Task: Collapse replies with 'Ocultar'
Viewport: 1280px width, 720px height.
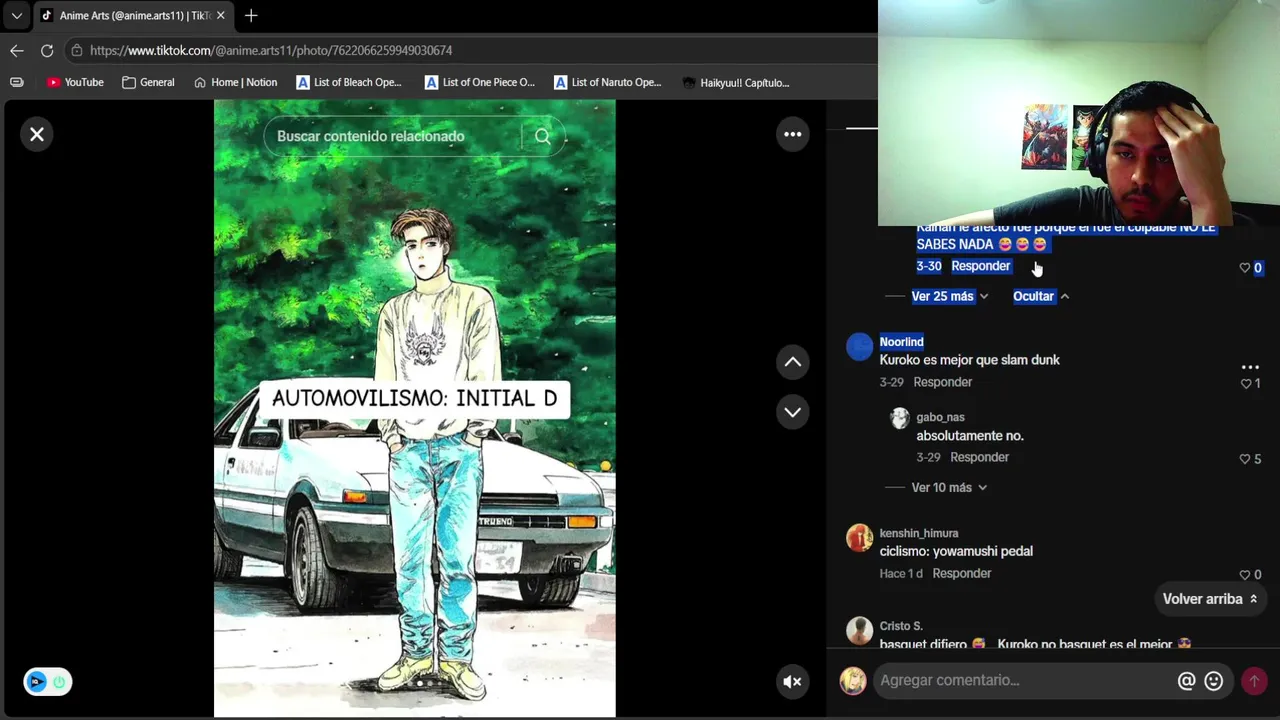Action: click(x=1041, y=296)
